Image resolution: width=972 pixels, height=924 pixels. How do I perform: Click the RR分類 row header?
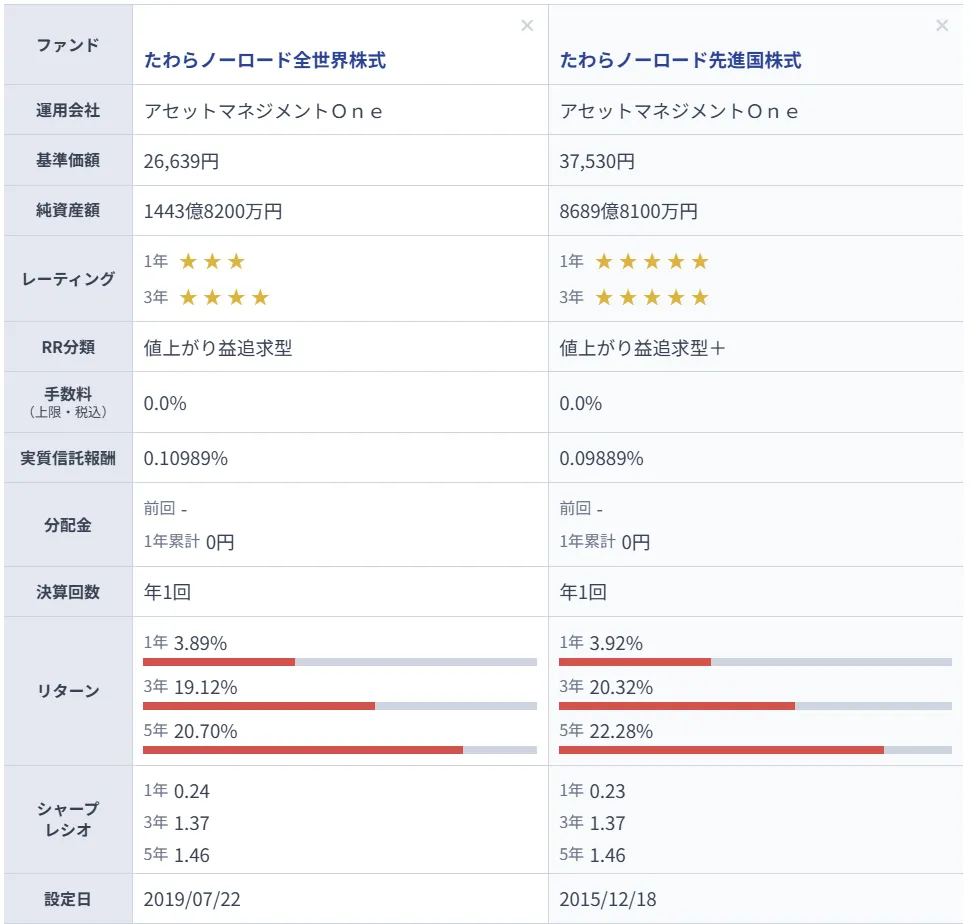[x=68, y=347]
